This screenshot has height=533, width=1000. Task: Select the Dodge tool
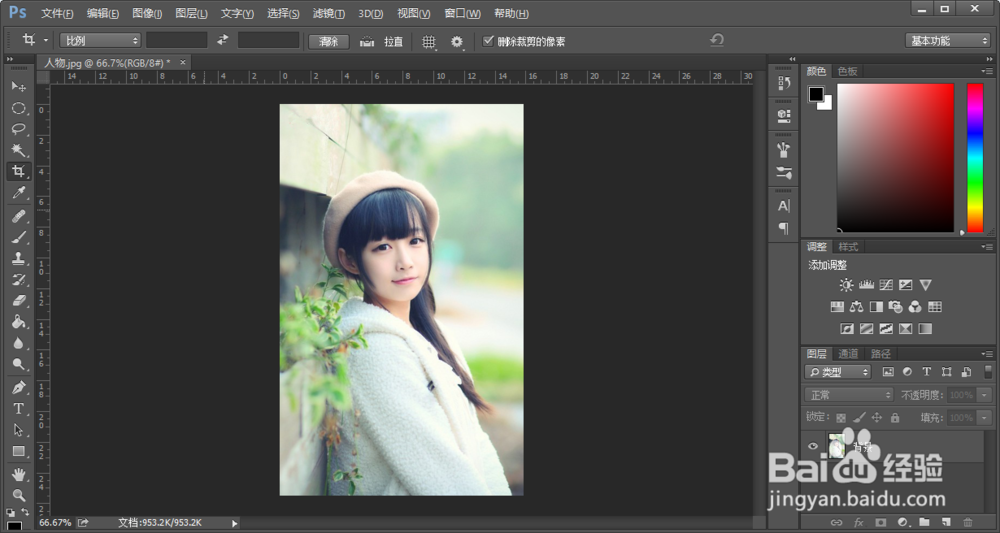coord(18,364)
